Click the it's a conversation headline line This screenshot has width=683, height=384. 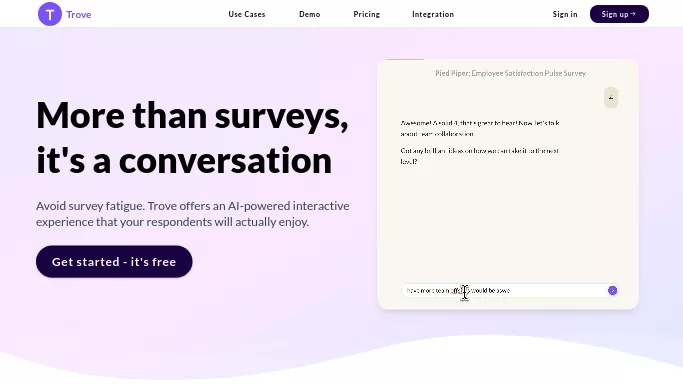point(184,161)
